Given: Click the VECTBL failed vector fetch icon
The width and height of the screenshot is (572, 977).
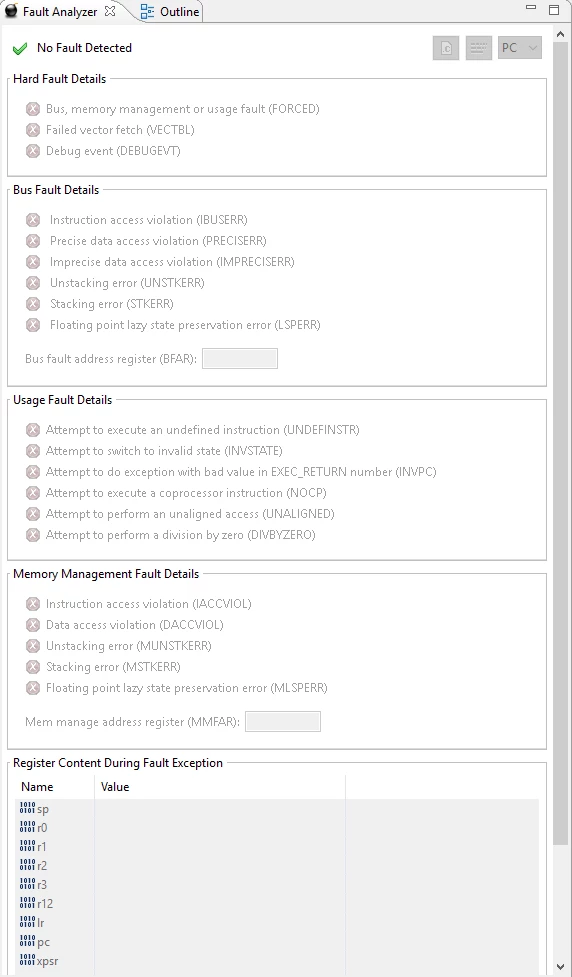Looking at the screenshot, I should tap(33, 130).
